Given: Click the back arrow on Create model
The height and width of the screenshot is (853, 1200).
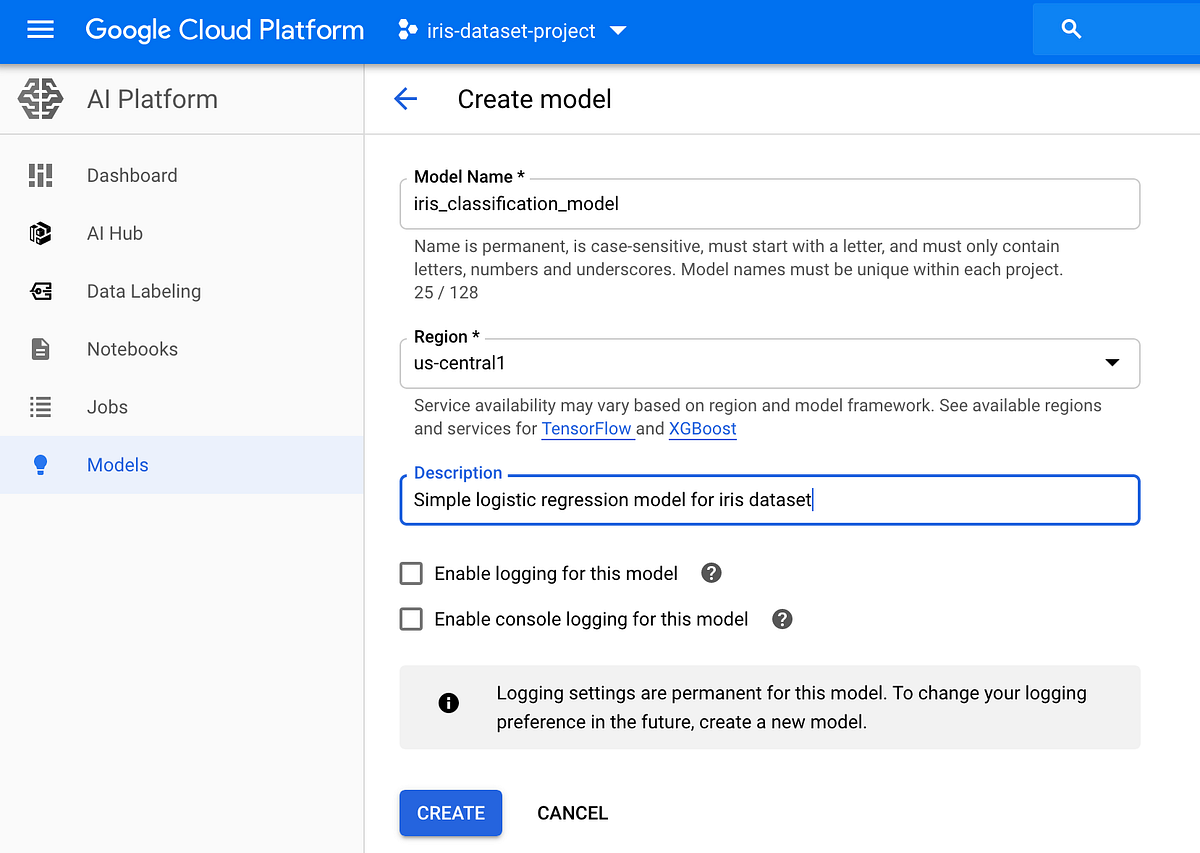Looking at the screenshot, I should click(405, 99).
